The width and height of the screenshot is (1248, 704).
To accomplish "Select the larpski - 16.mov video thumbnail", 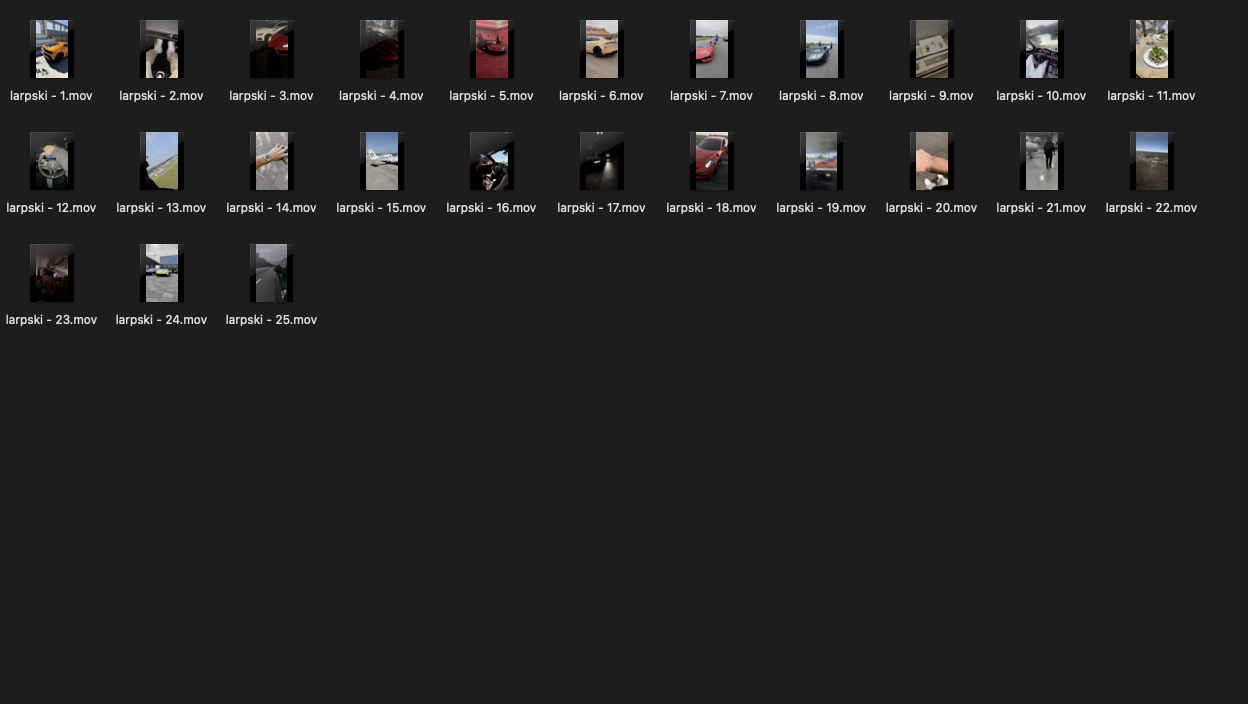I will [x=491, y=161].
